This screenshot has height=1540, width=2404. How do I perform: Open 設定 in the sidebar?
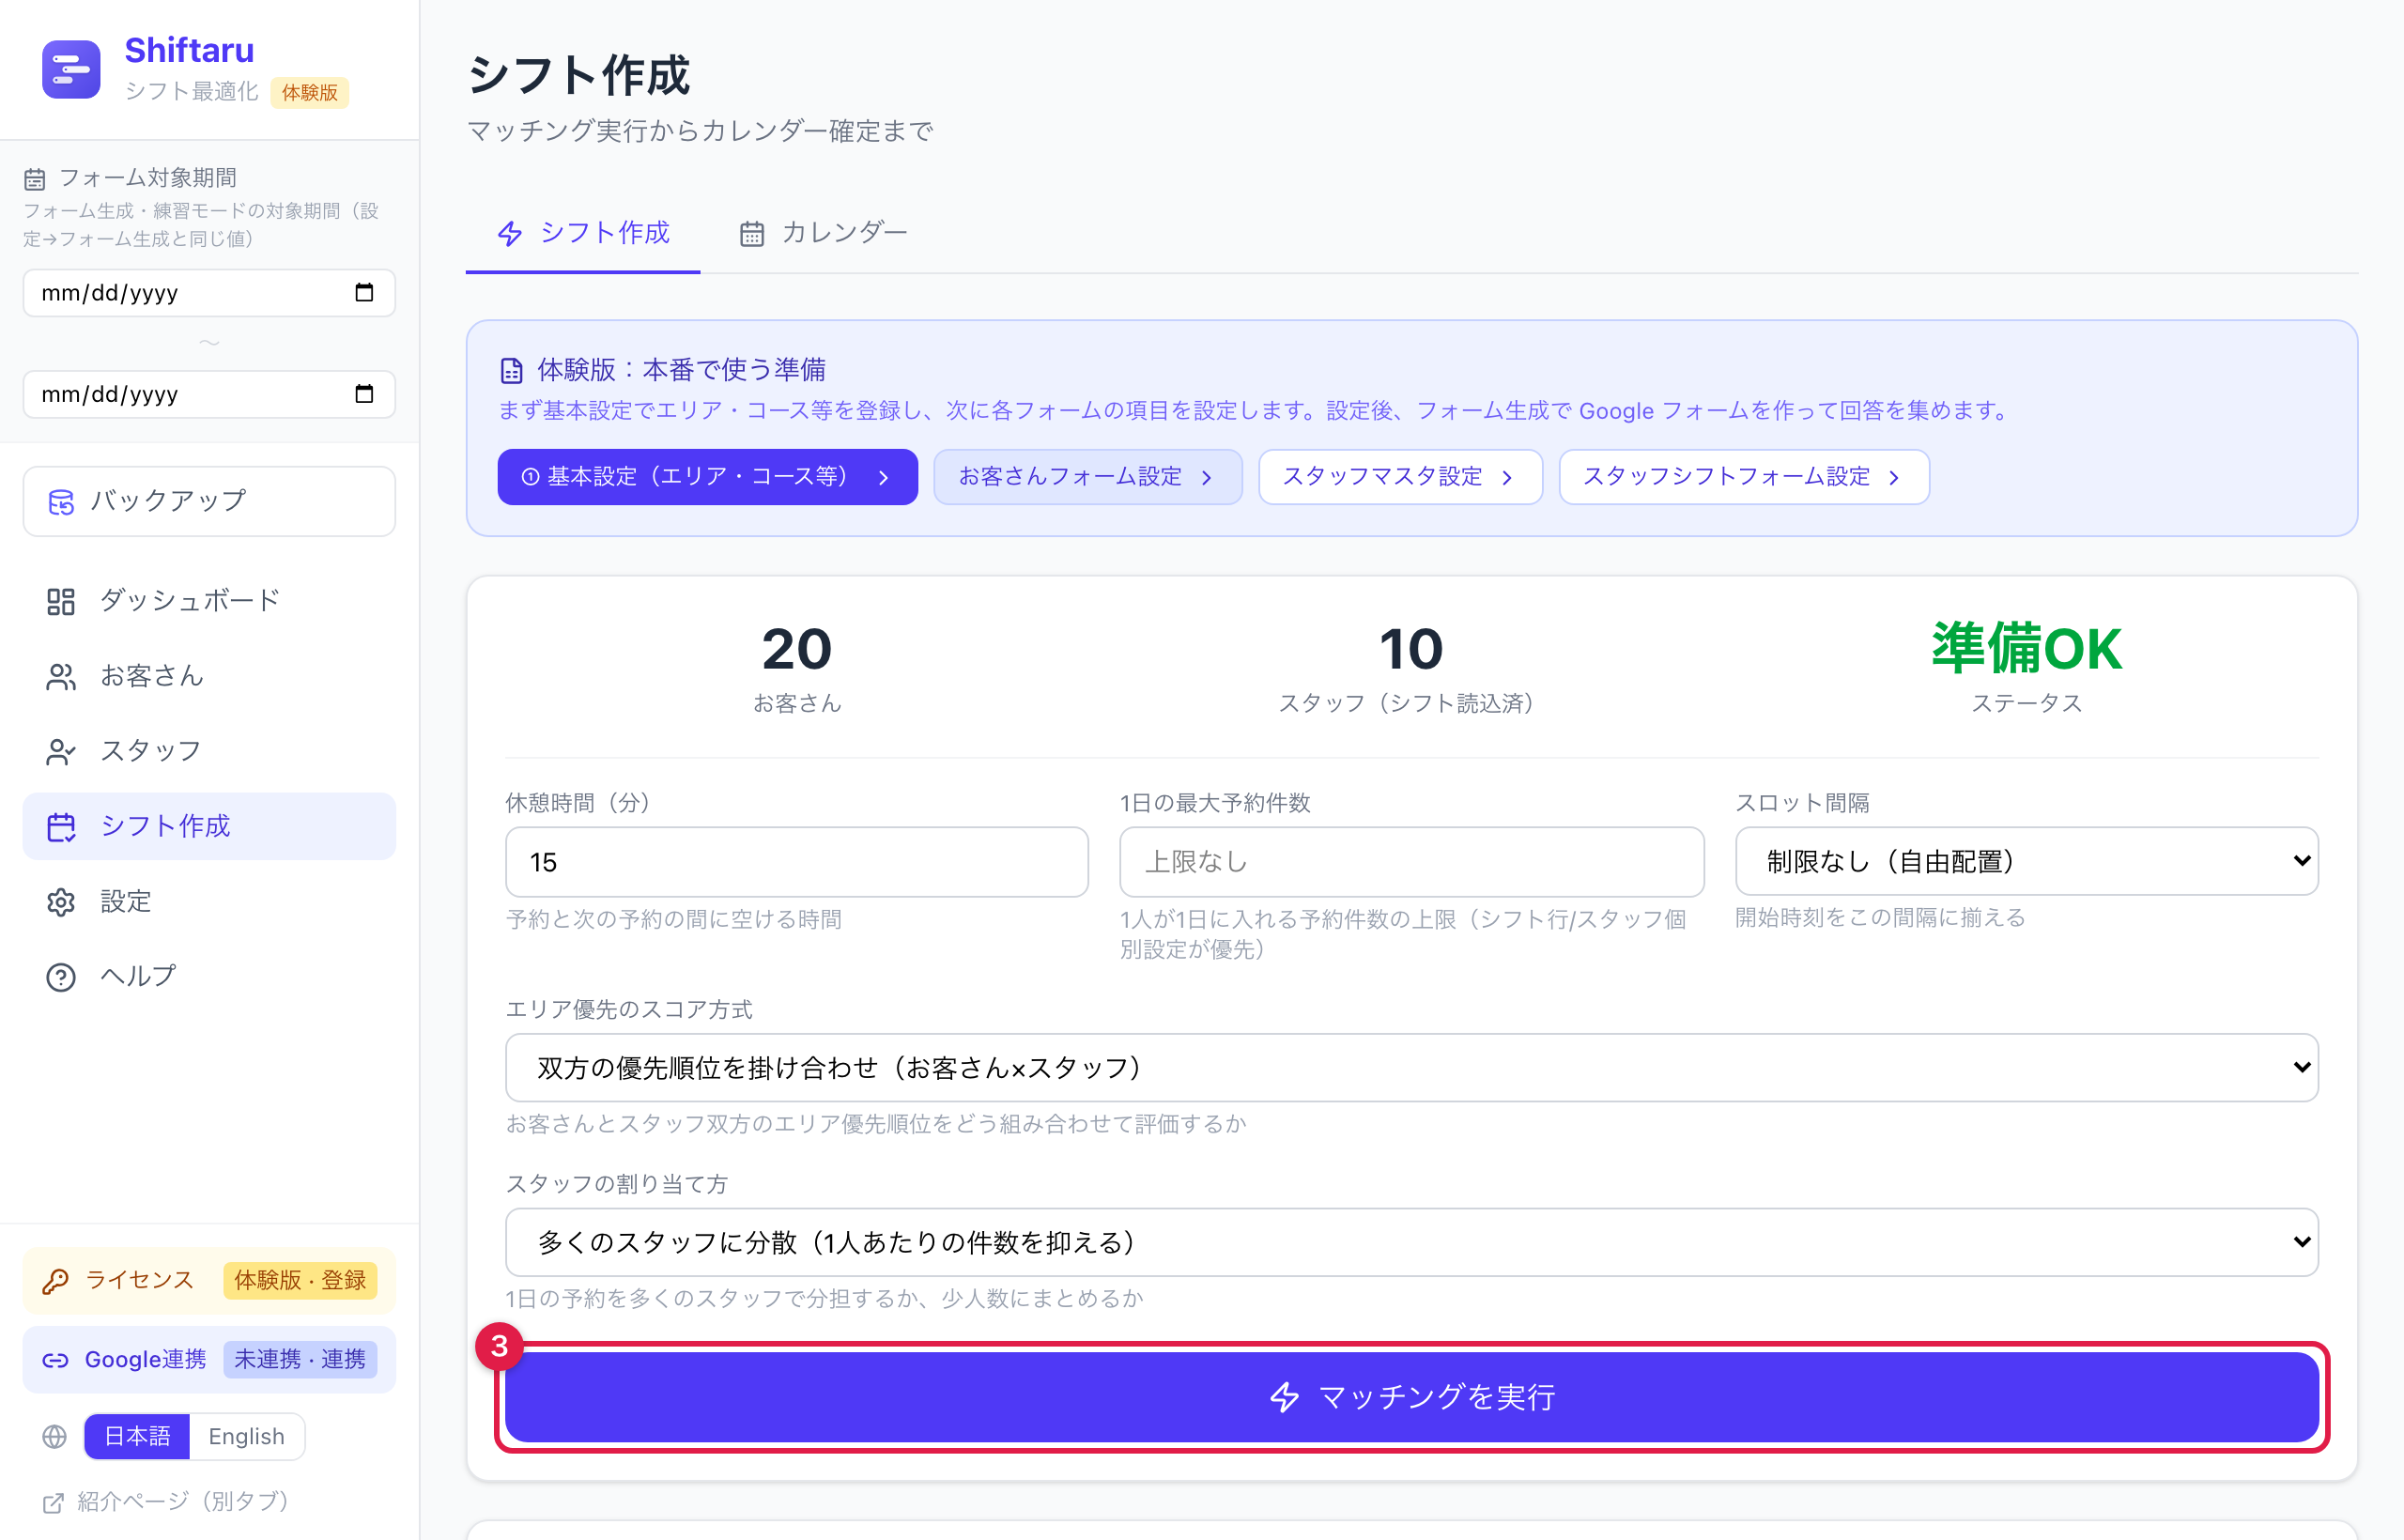pos(209,902)
